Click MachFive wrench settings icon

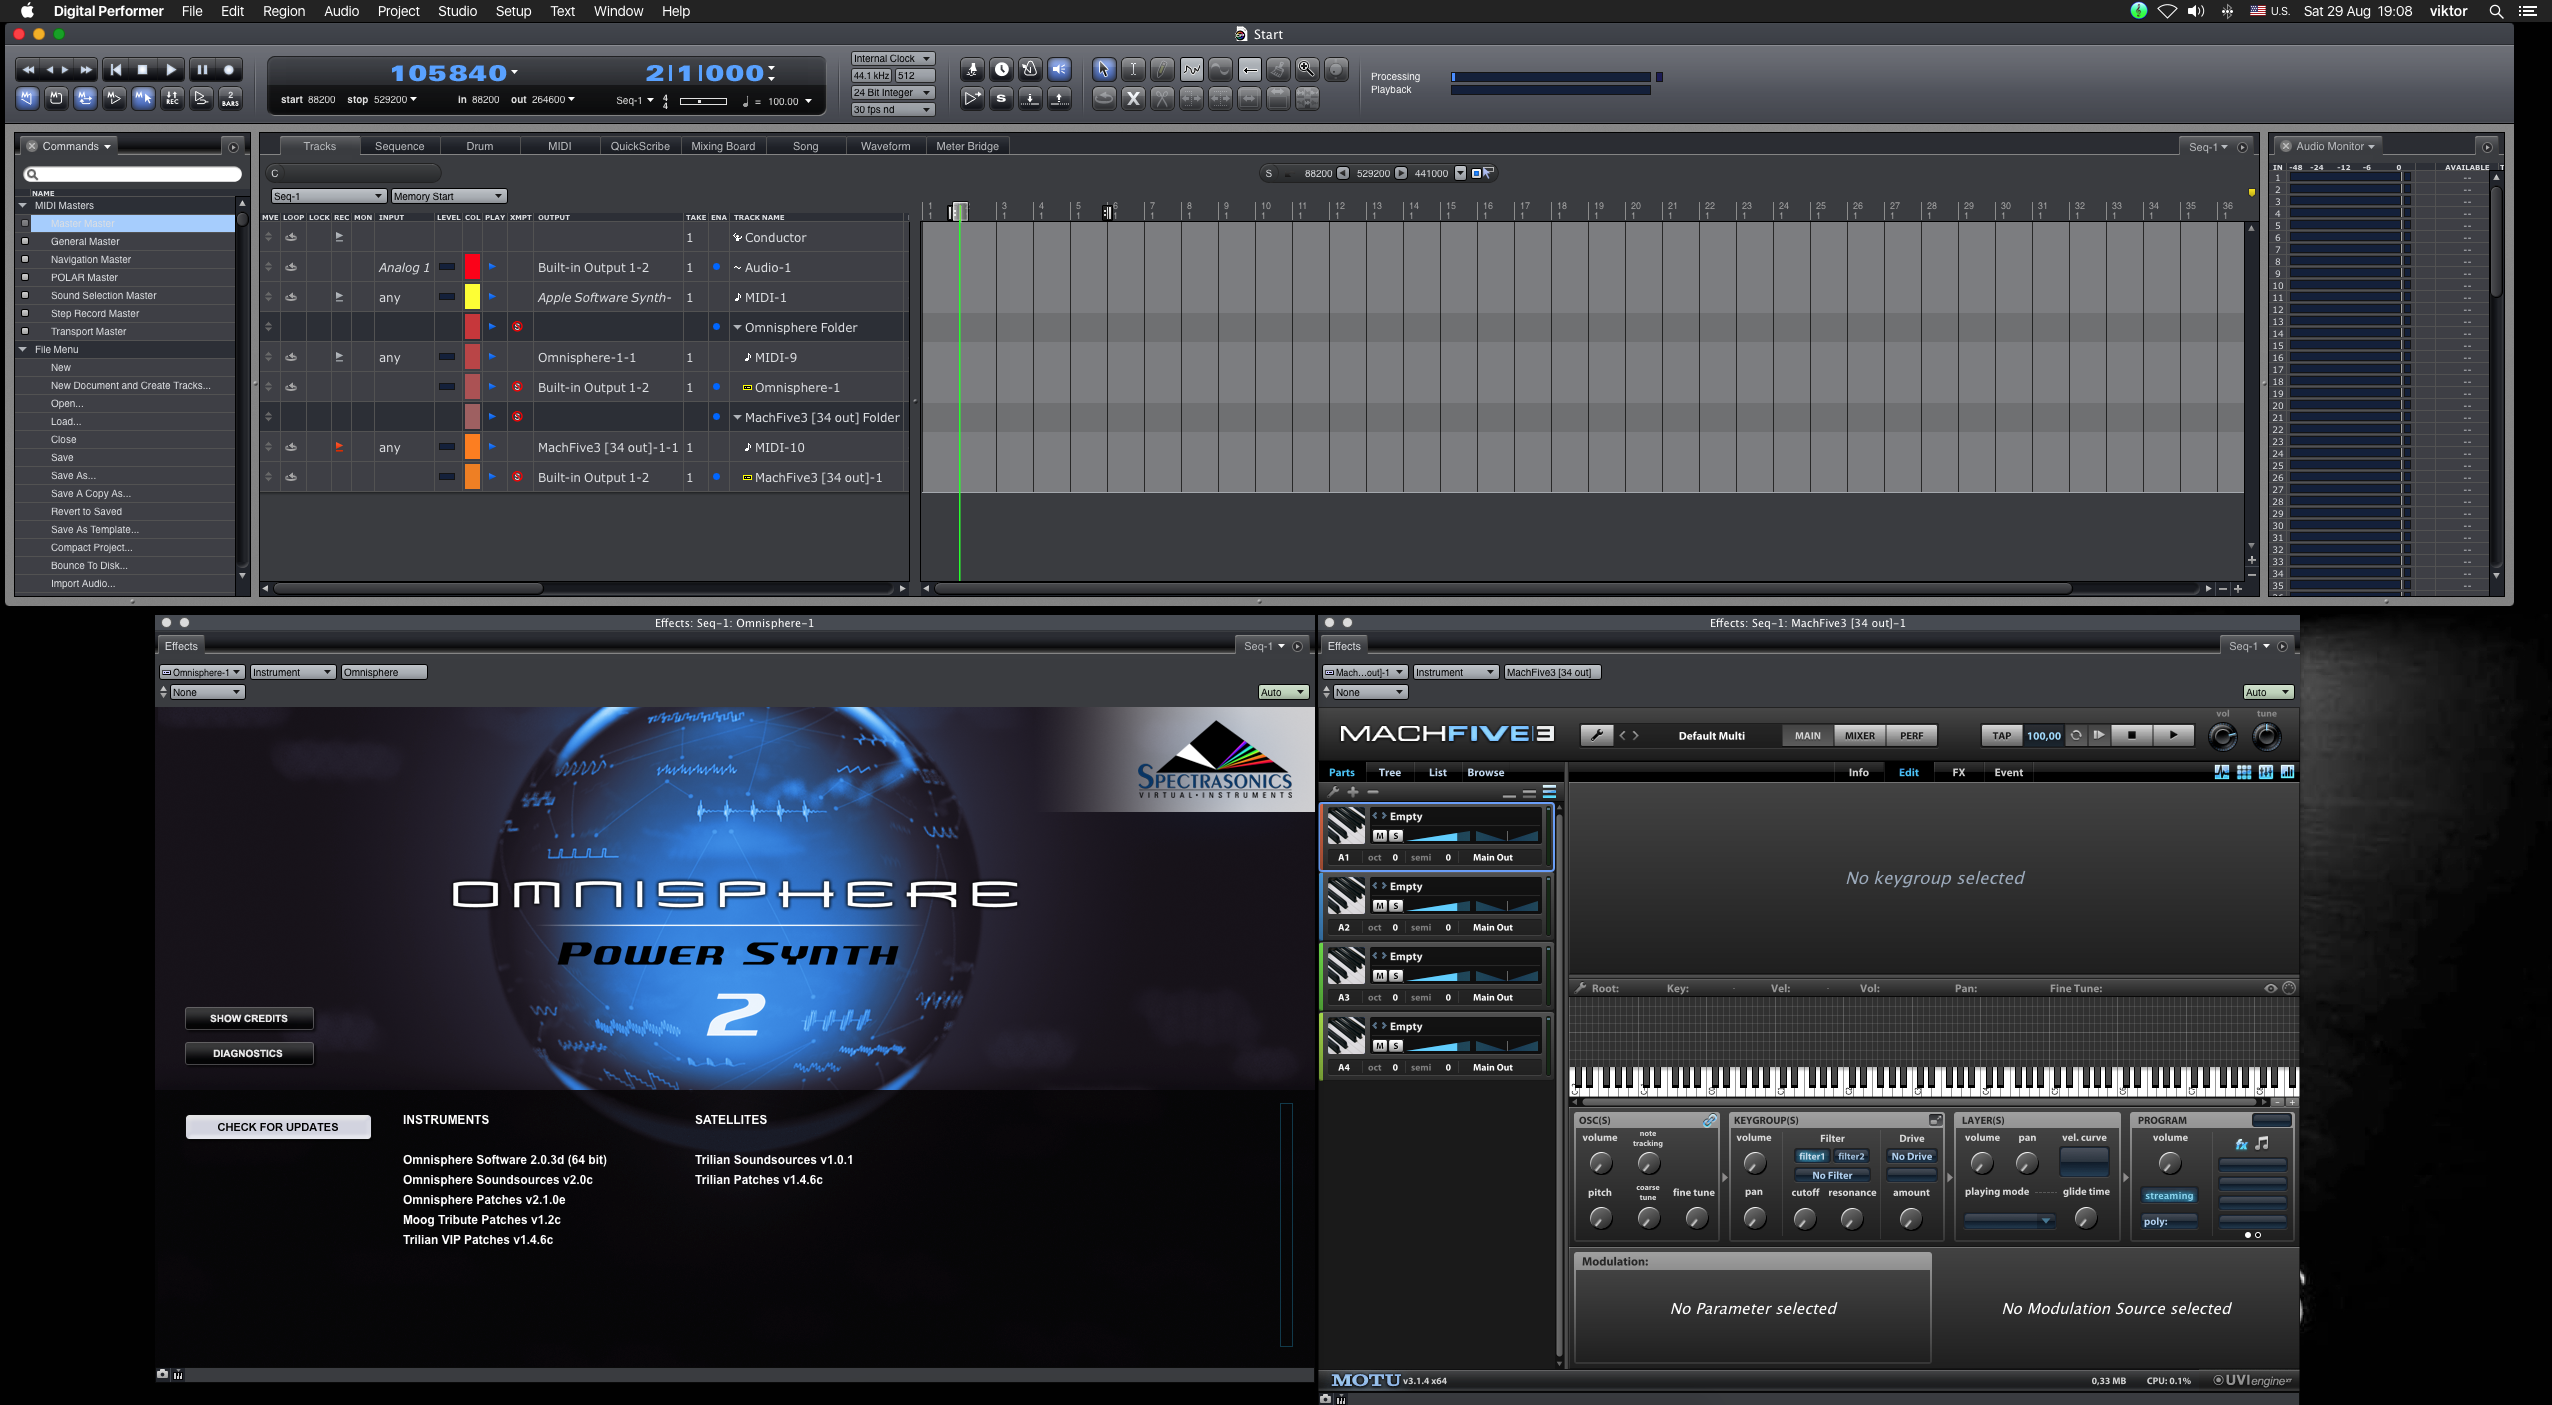pyautogui.click(x=1596, y=736)
